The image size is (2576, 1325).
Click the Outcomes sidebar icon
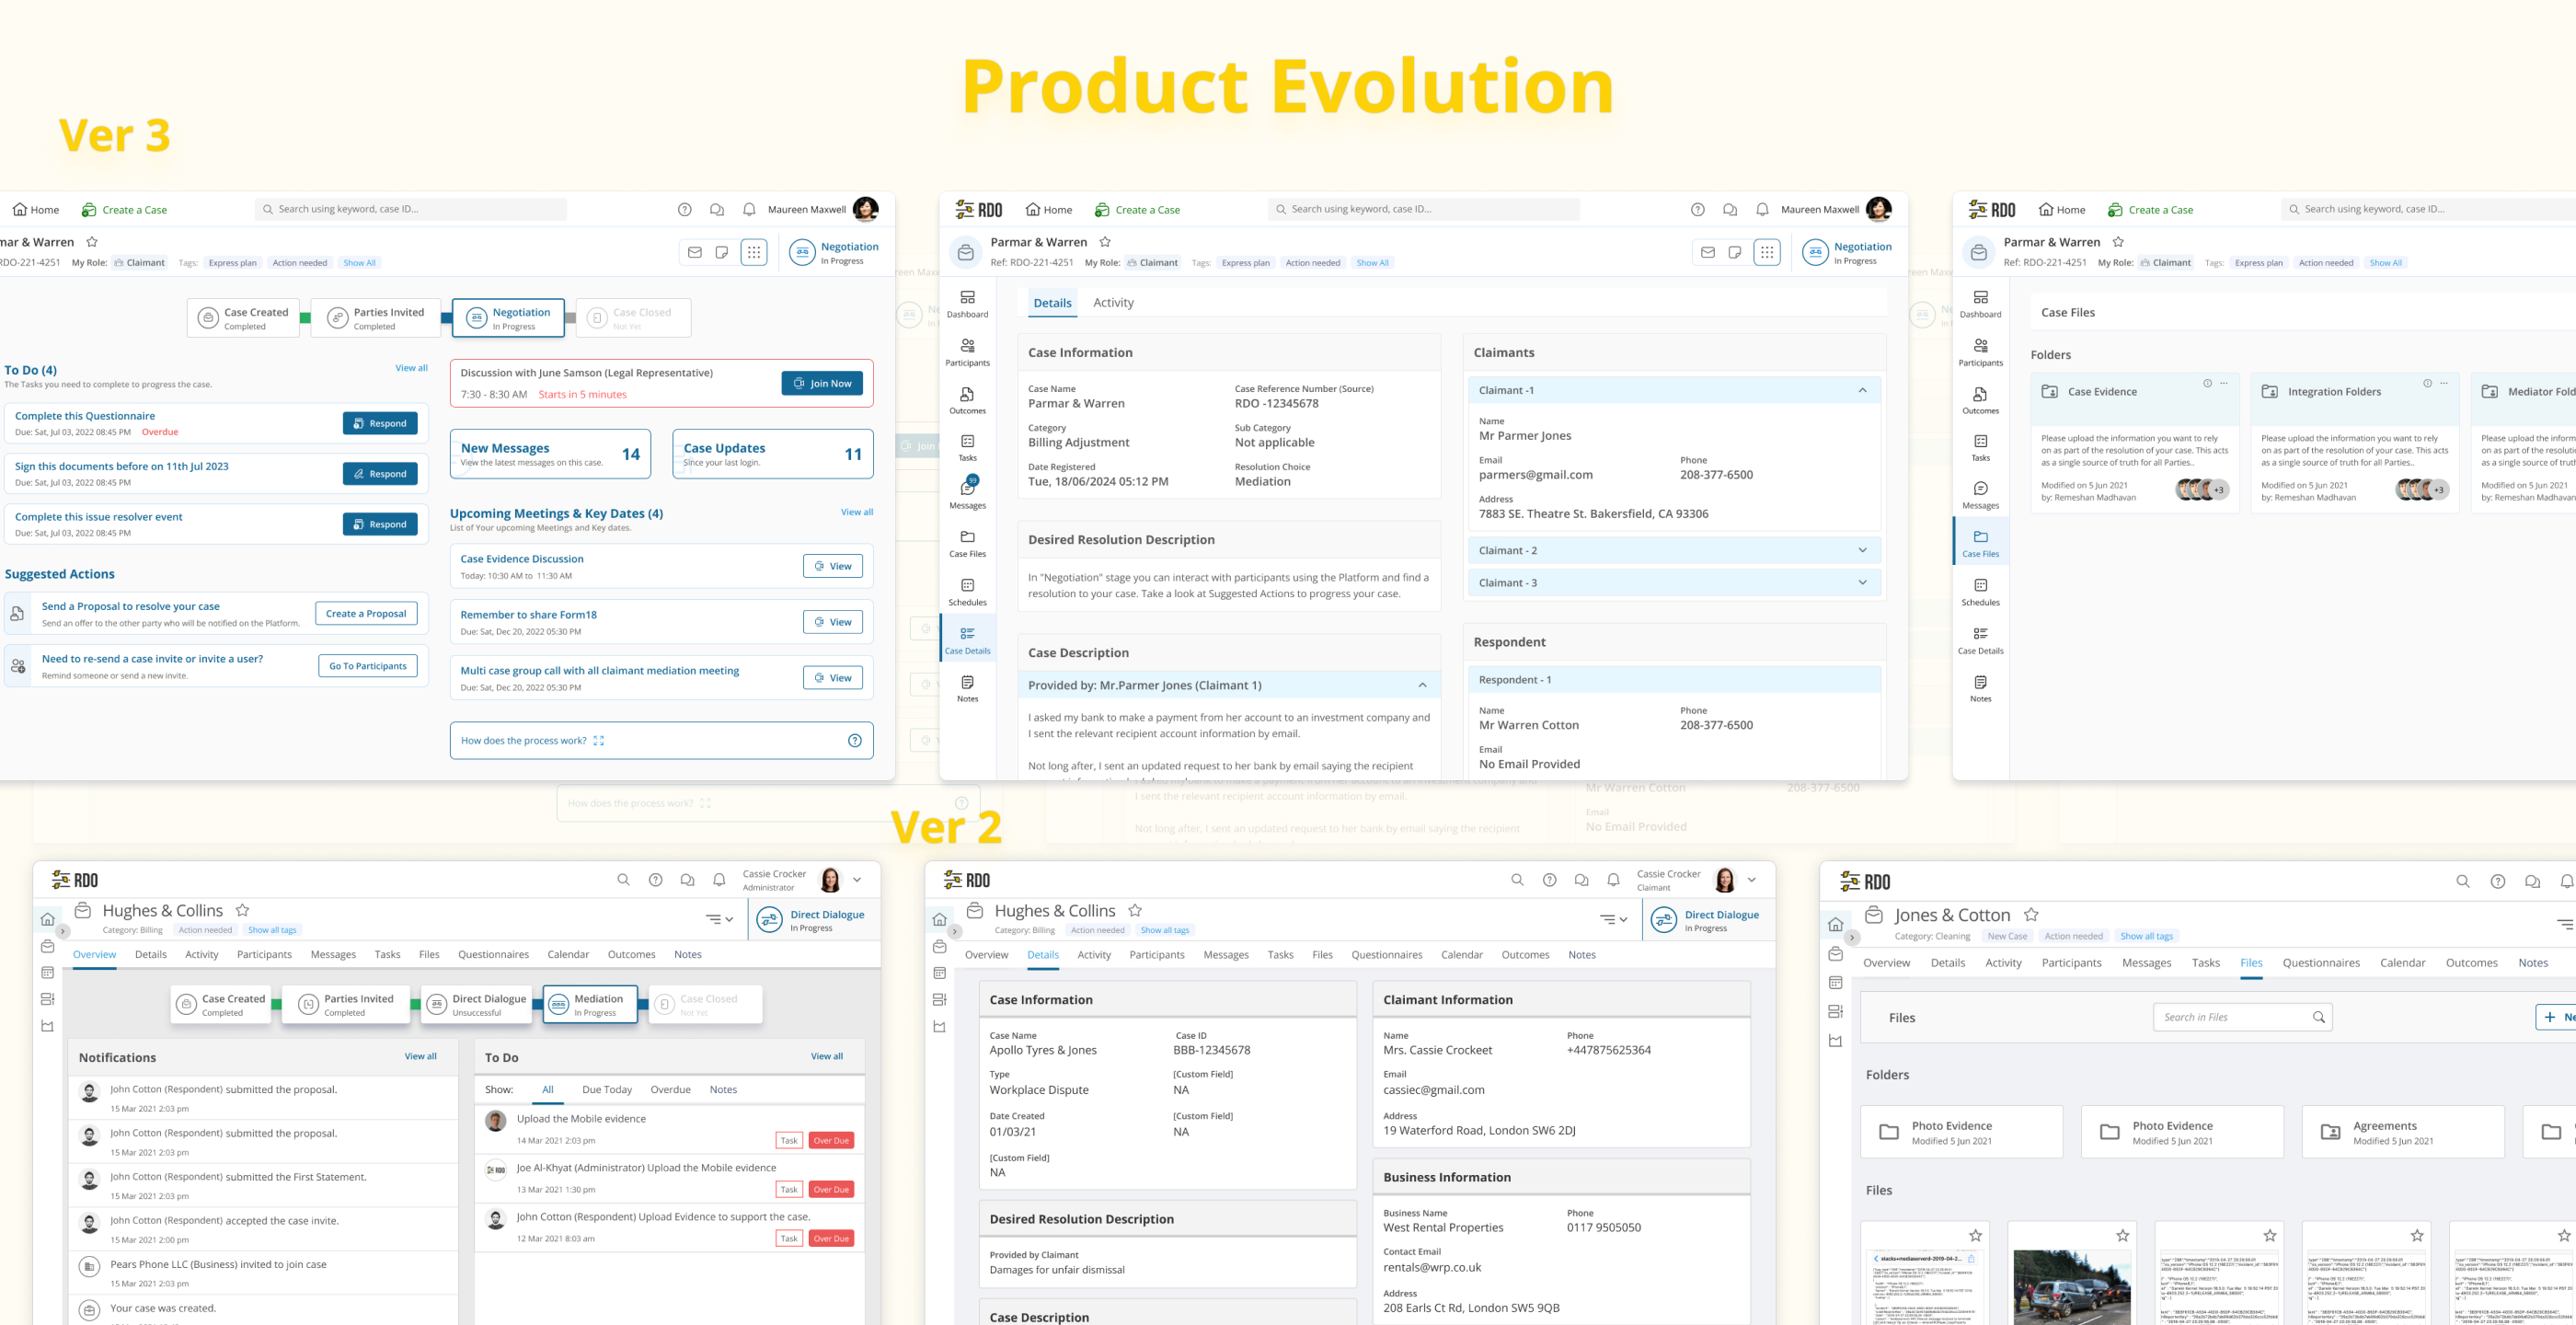967,399
